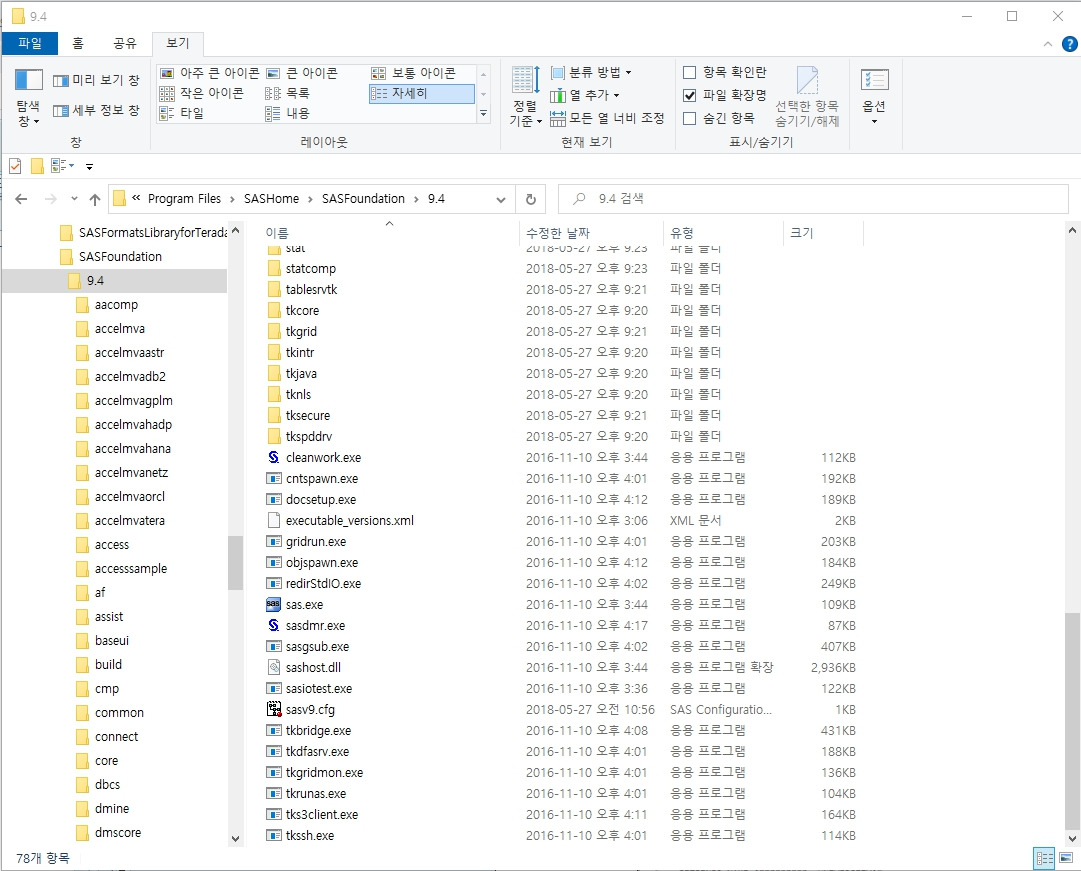Switch to the Share (공유) ribbon tab
This screenshot has height=871, width=1081.
point(125,43)
